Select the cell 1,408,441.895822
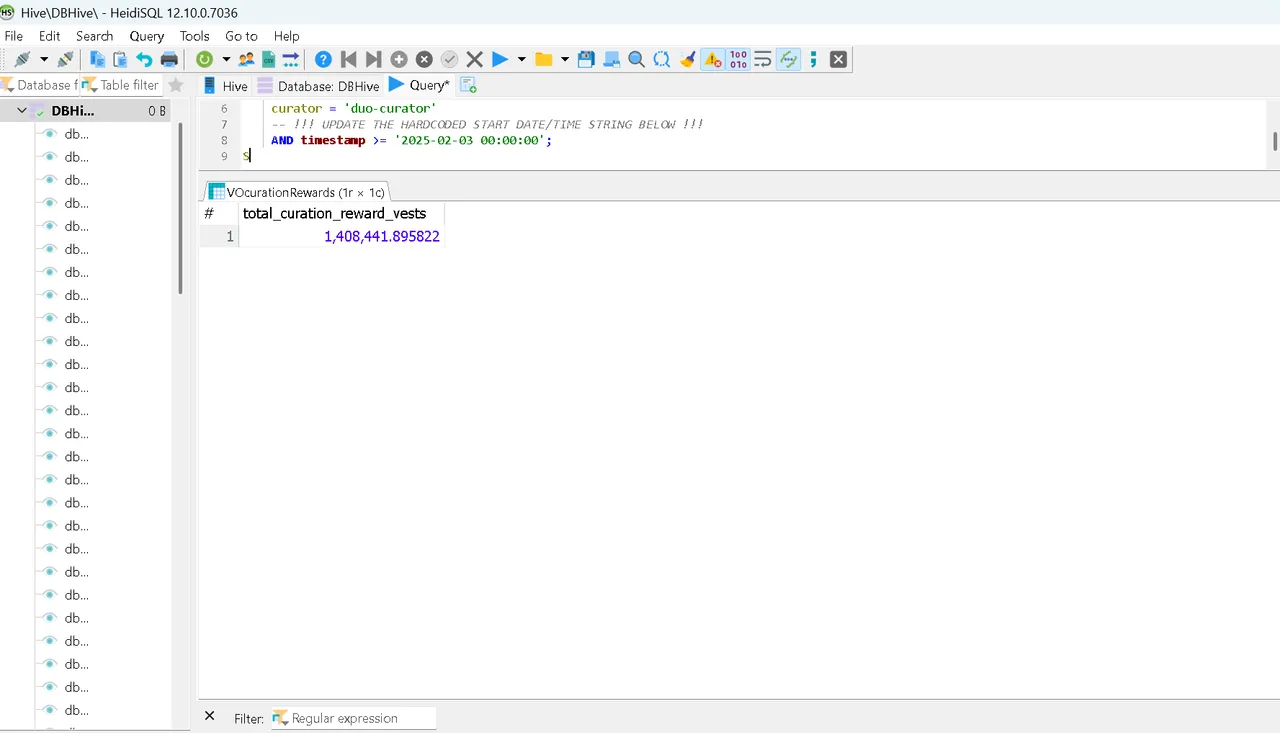 tap(341, 236)
